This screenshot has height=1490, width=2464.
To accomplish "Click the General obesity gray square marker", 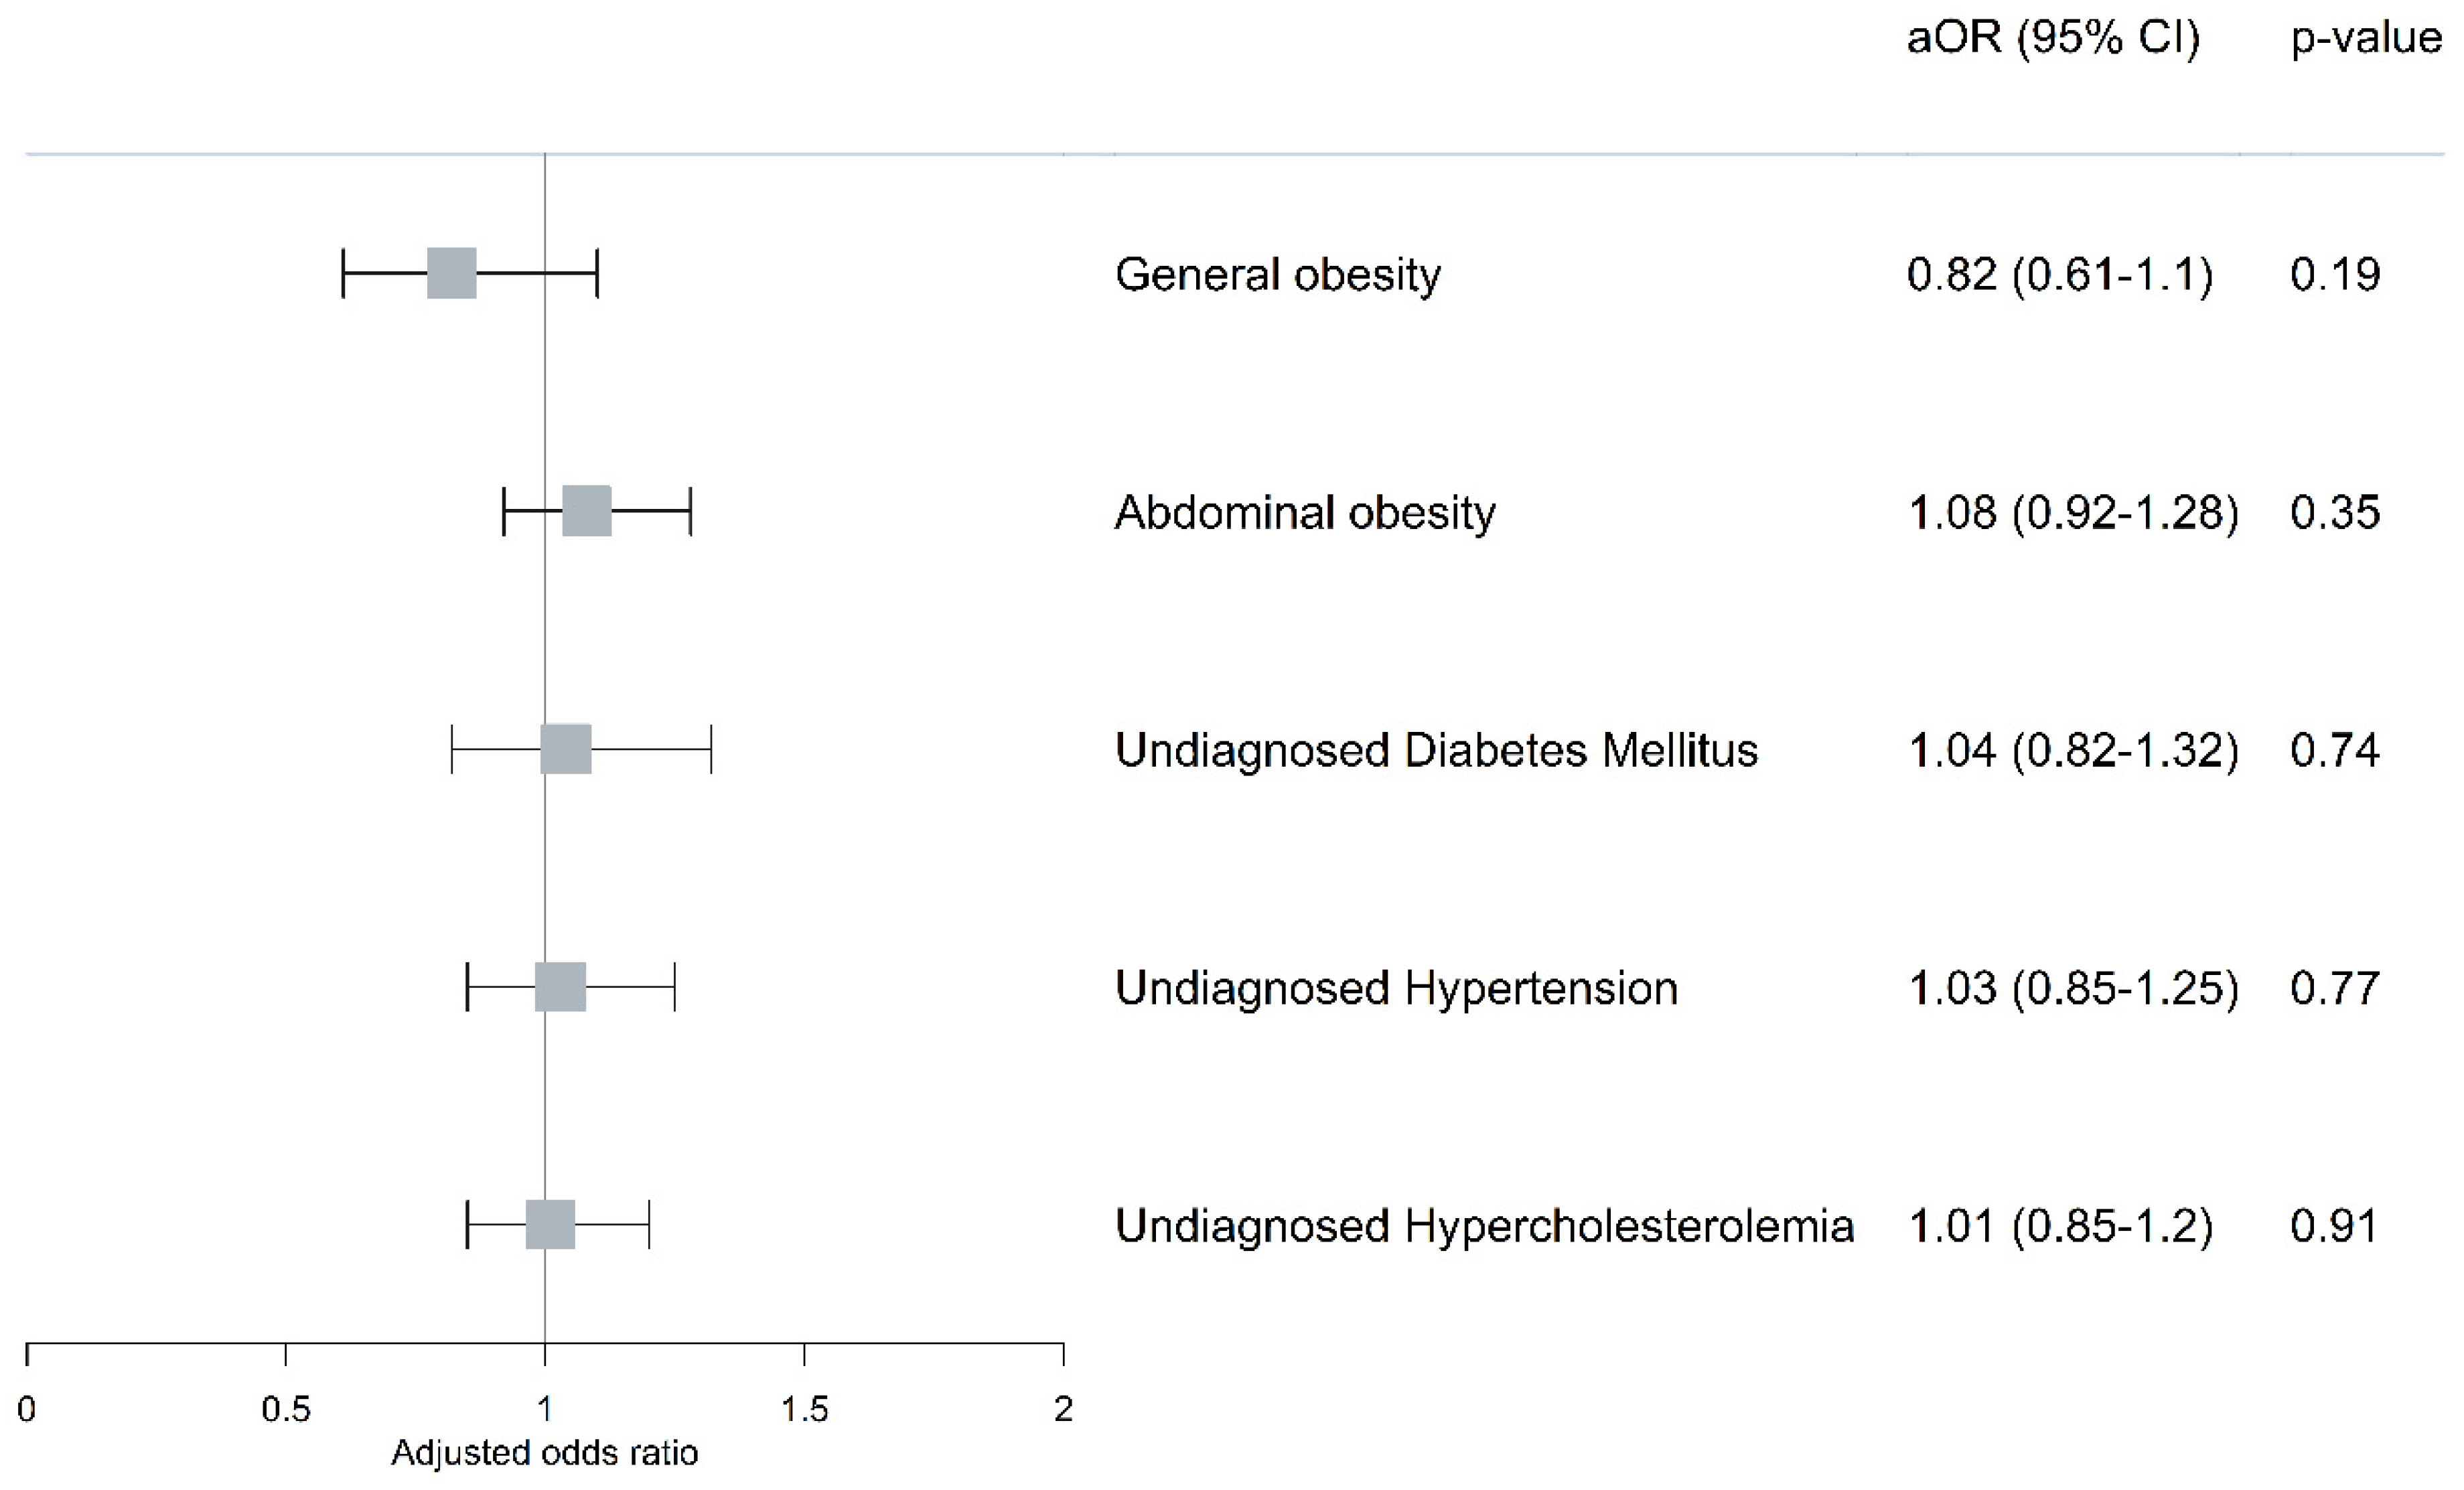I will (451, 273).
